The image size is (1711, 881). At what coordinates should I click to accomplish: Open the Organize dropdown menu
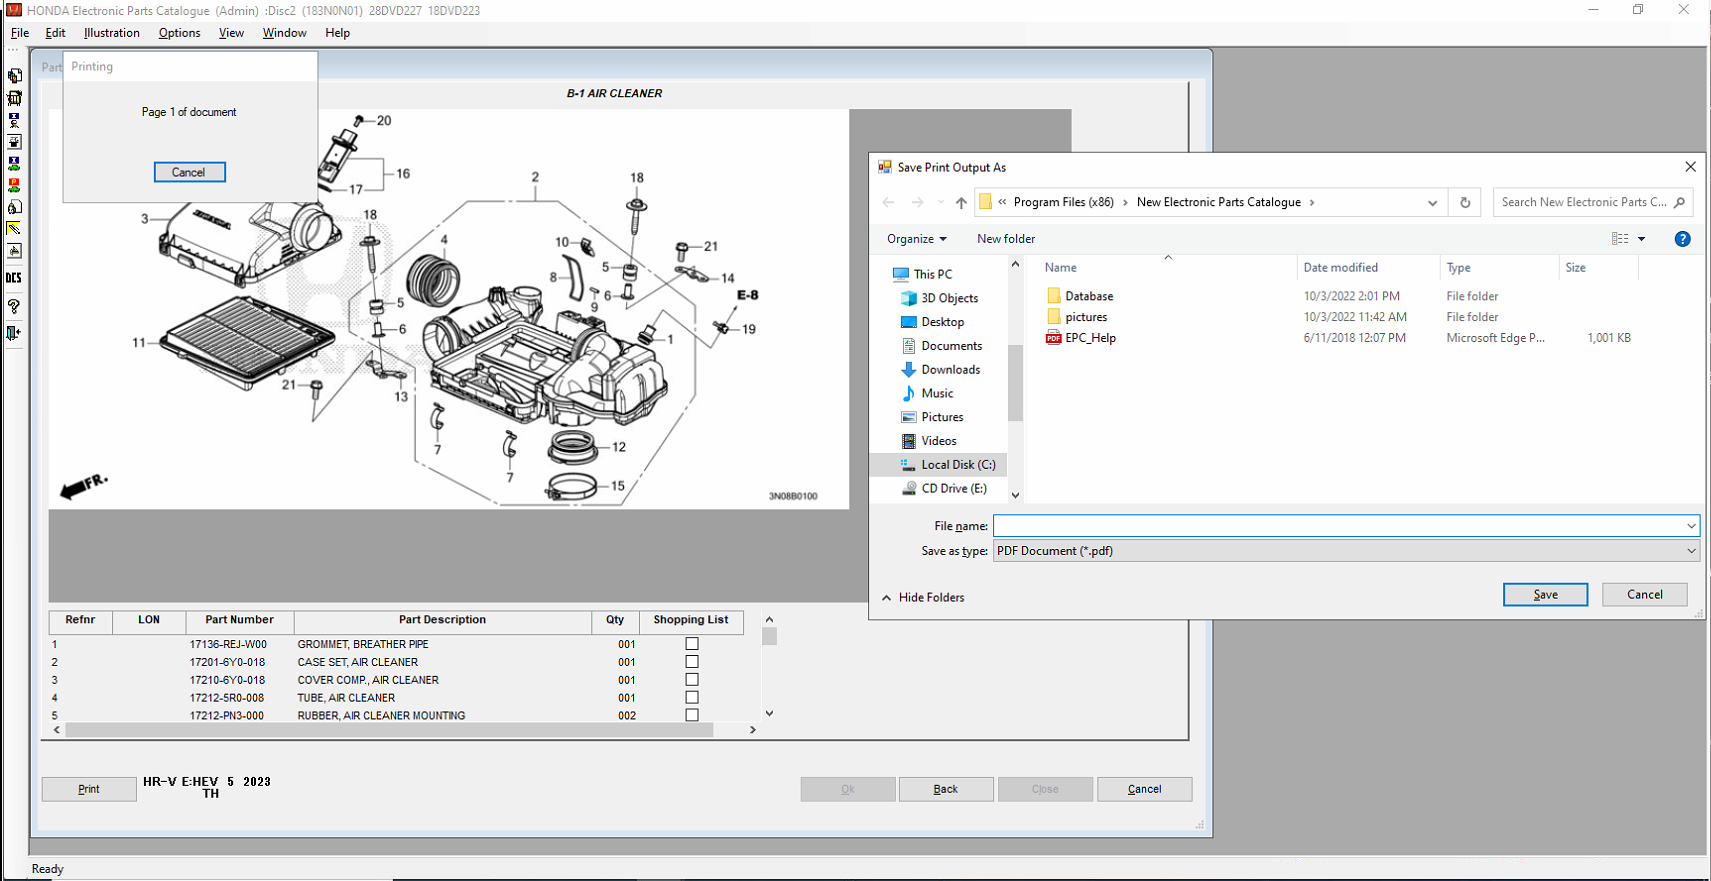pos(916,239)
